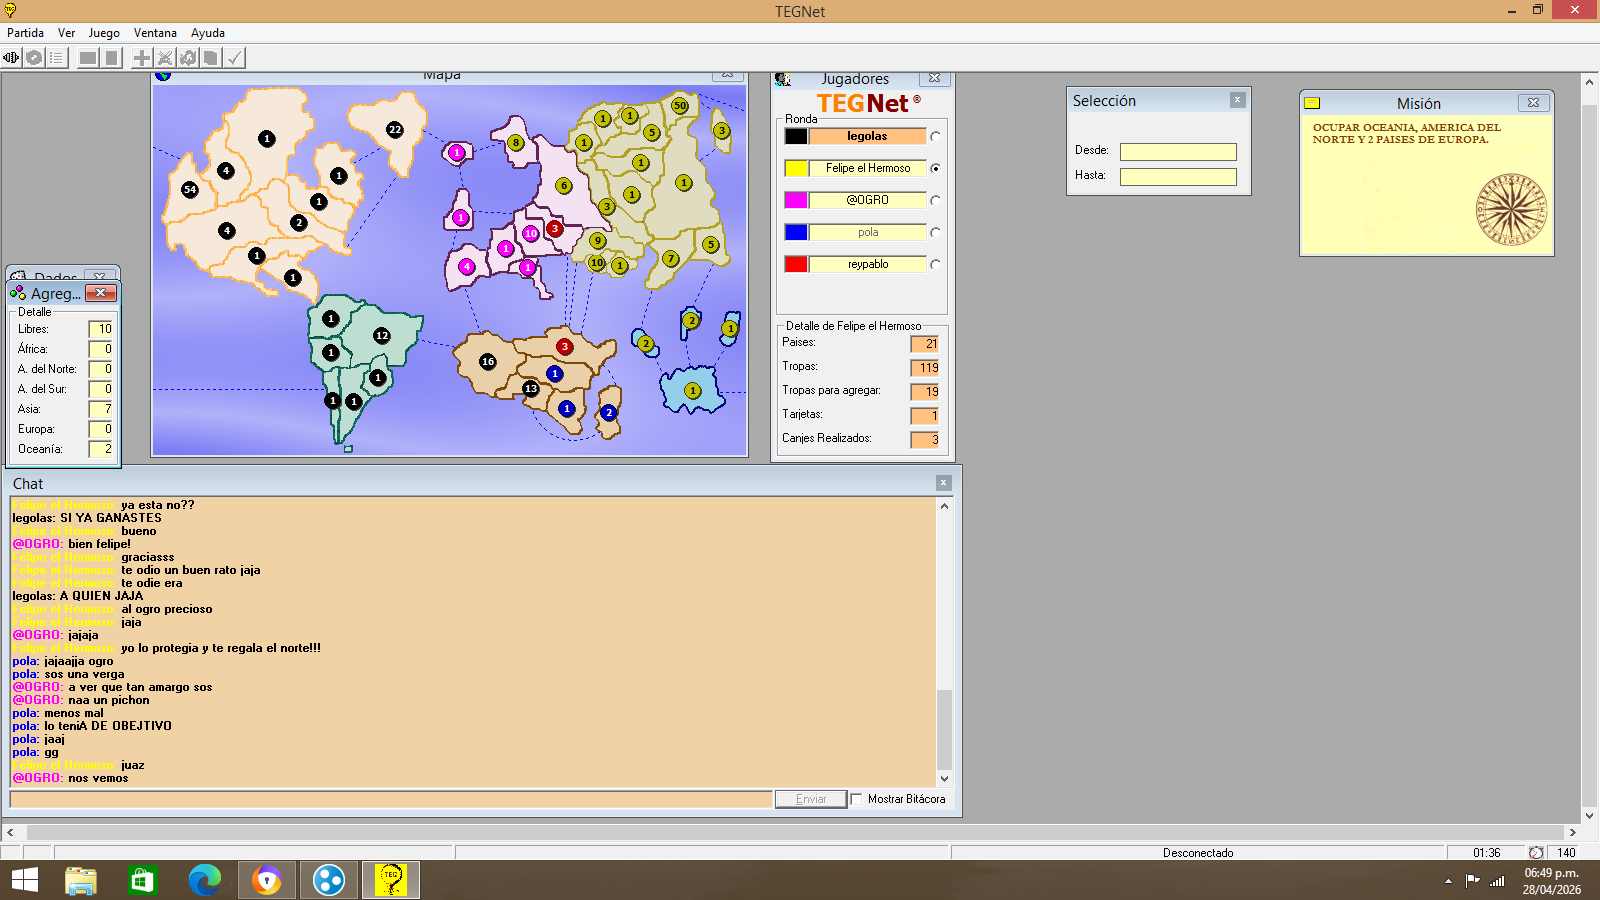Open TEGNet app from the Windows taskbar
This screenshot has width=1600, height=900.
390,880
